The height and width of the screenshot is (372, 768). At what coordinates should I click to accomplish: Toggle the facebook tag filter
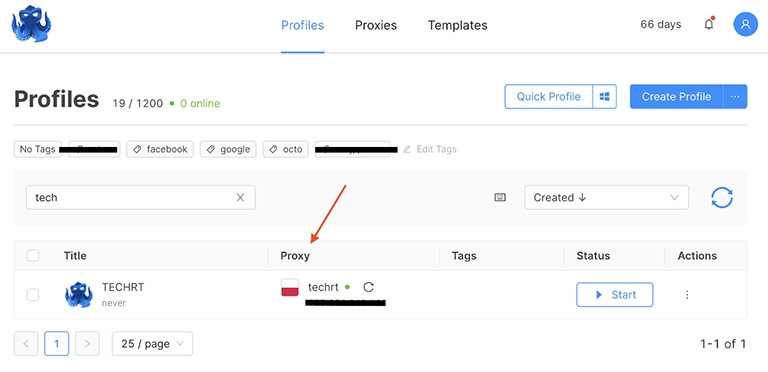160,149
